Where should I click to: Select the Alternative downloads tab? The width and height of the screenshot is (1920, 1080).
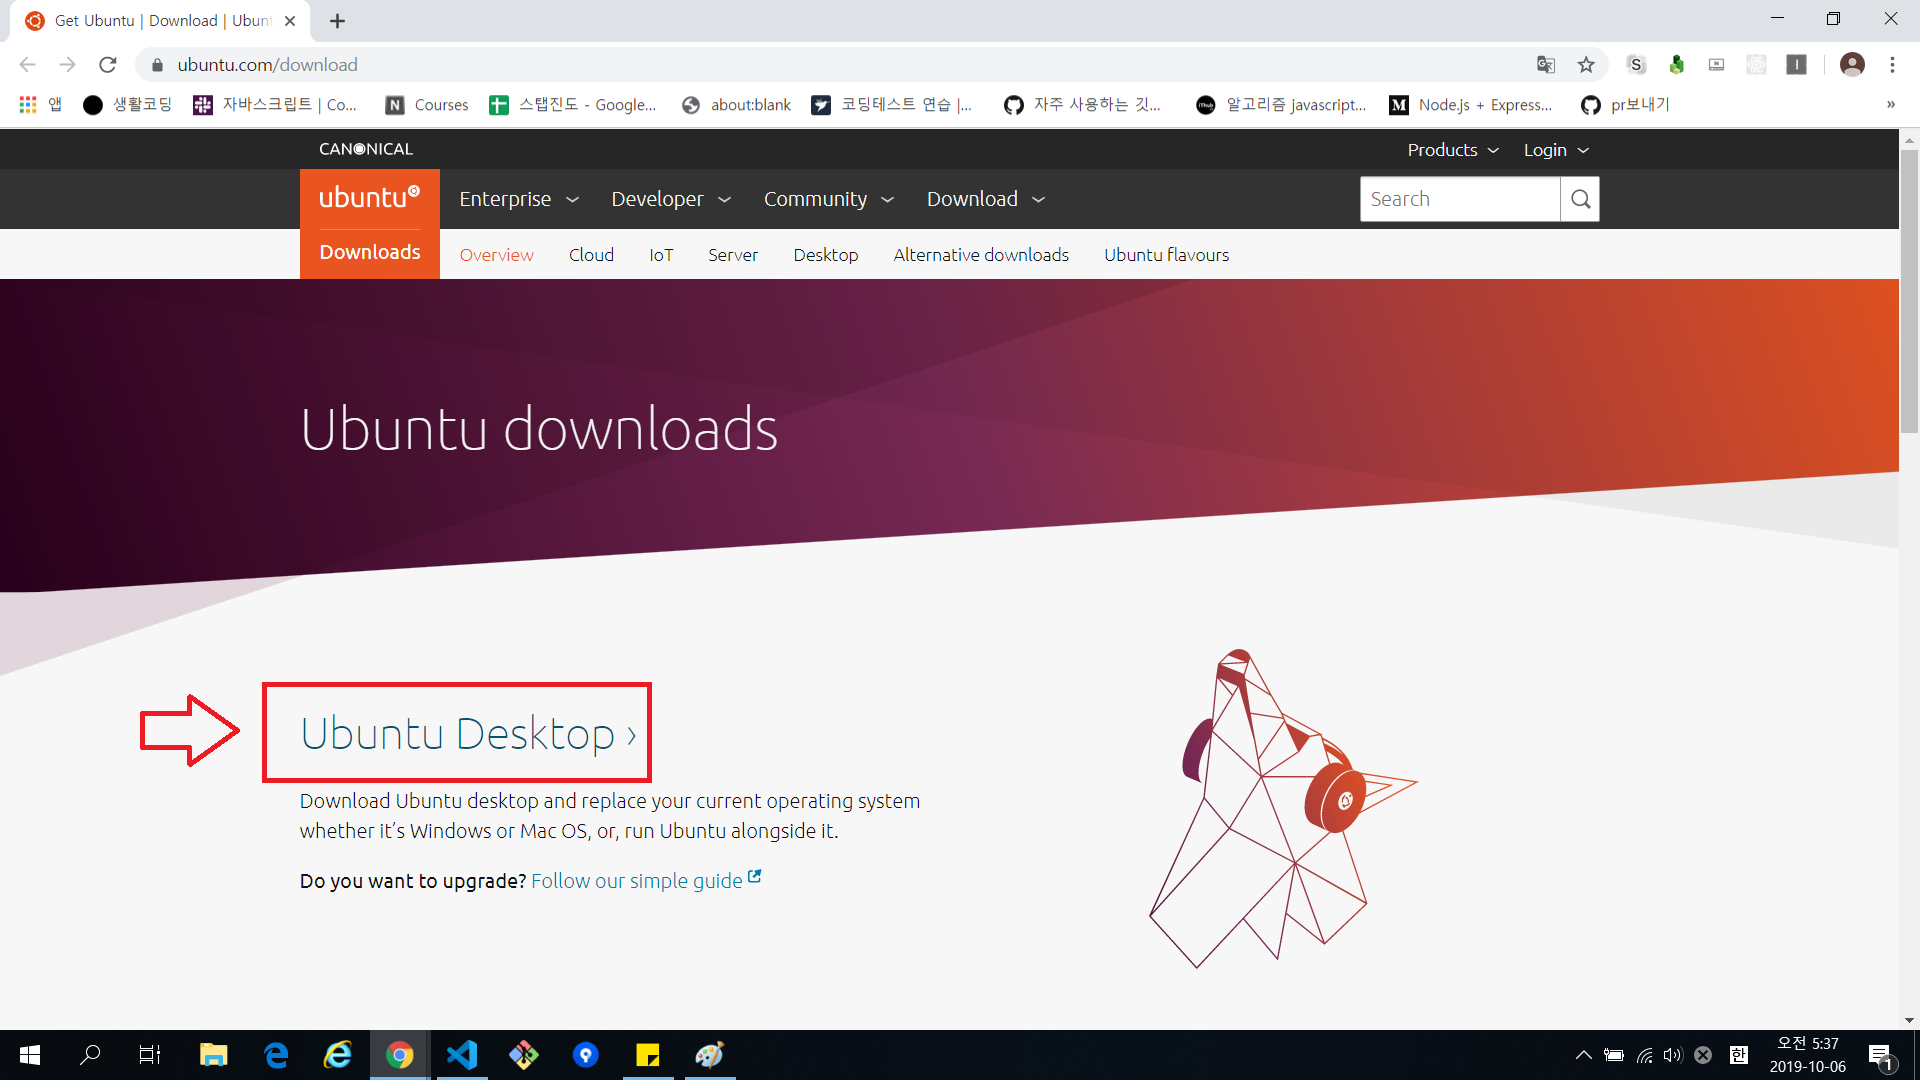[980, 255]
